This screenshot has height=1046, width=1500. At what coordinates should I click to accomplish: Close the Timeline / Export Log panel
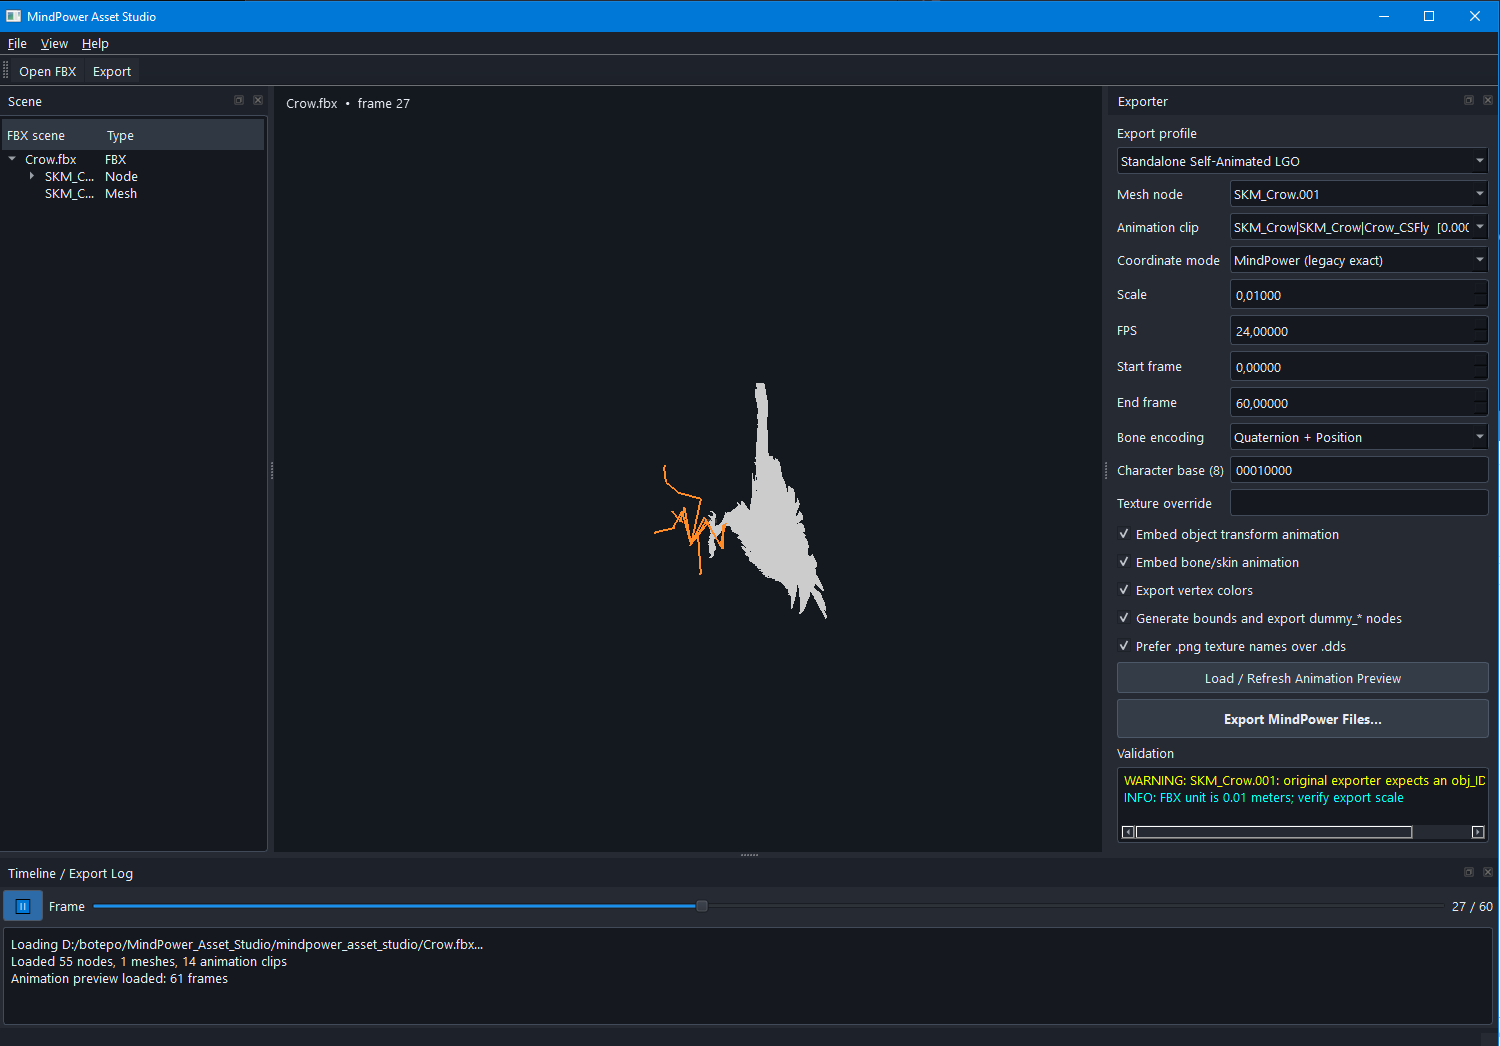[x=1488, y=872]
